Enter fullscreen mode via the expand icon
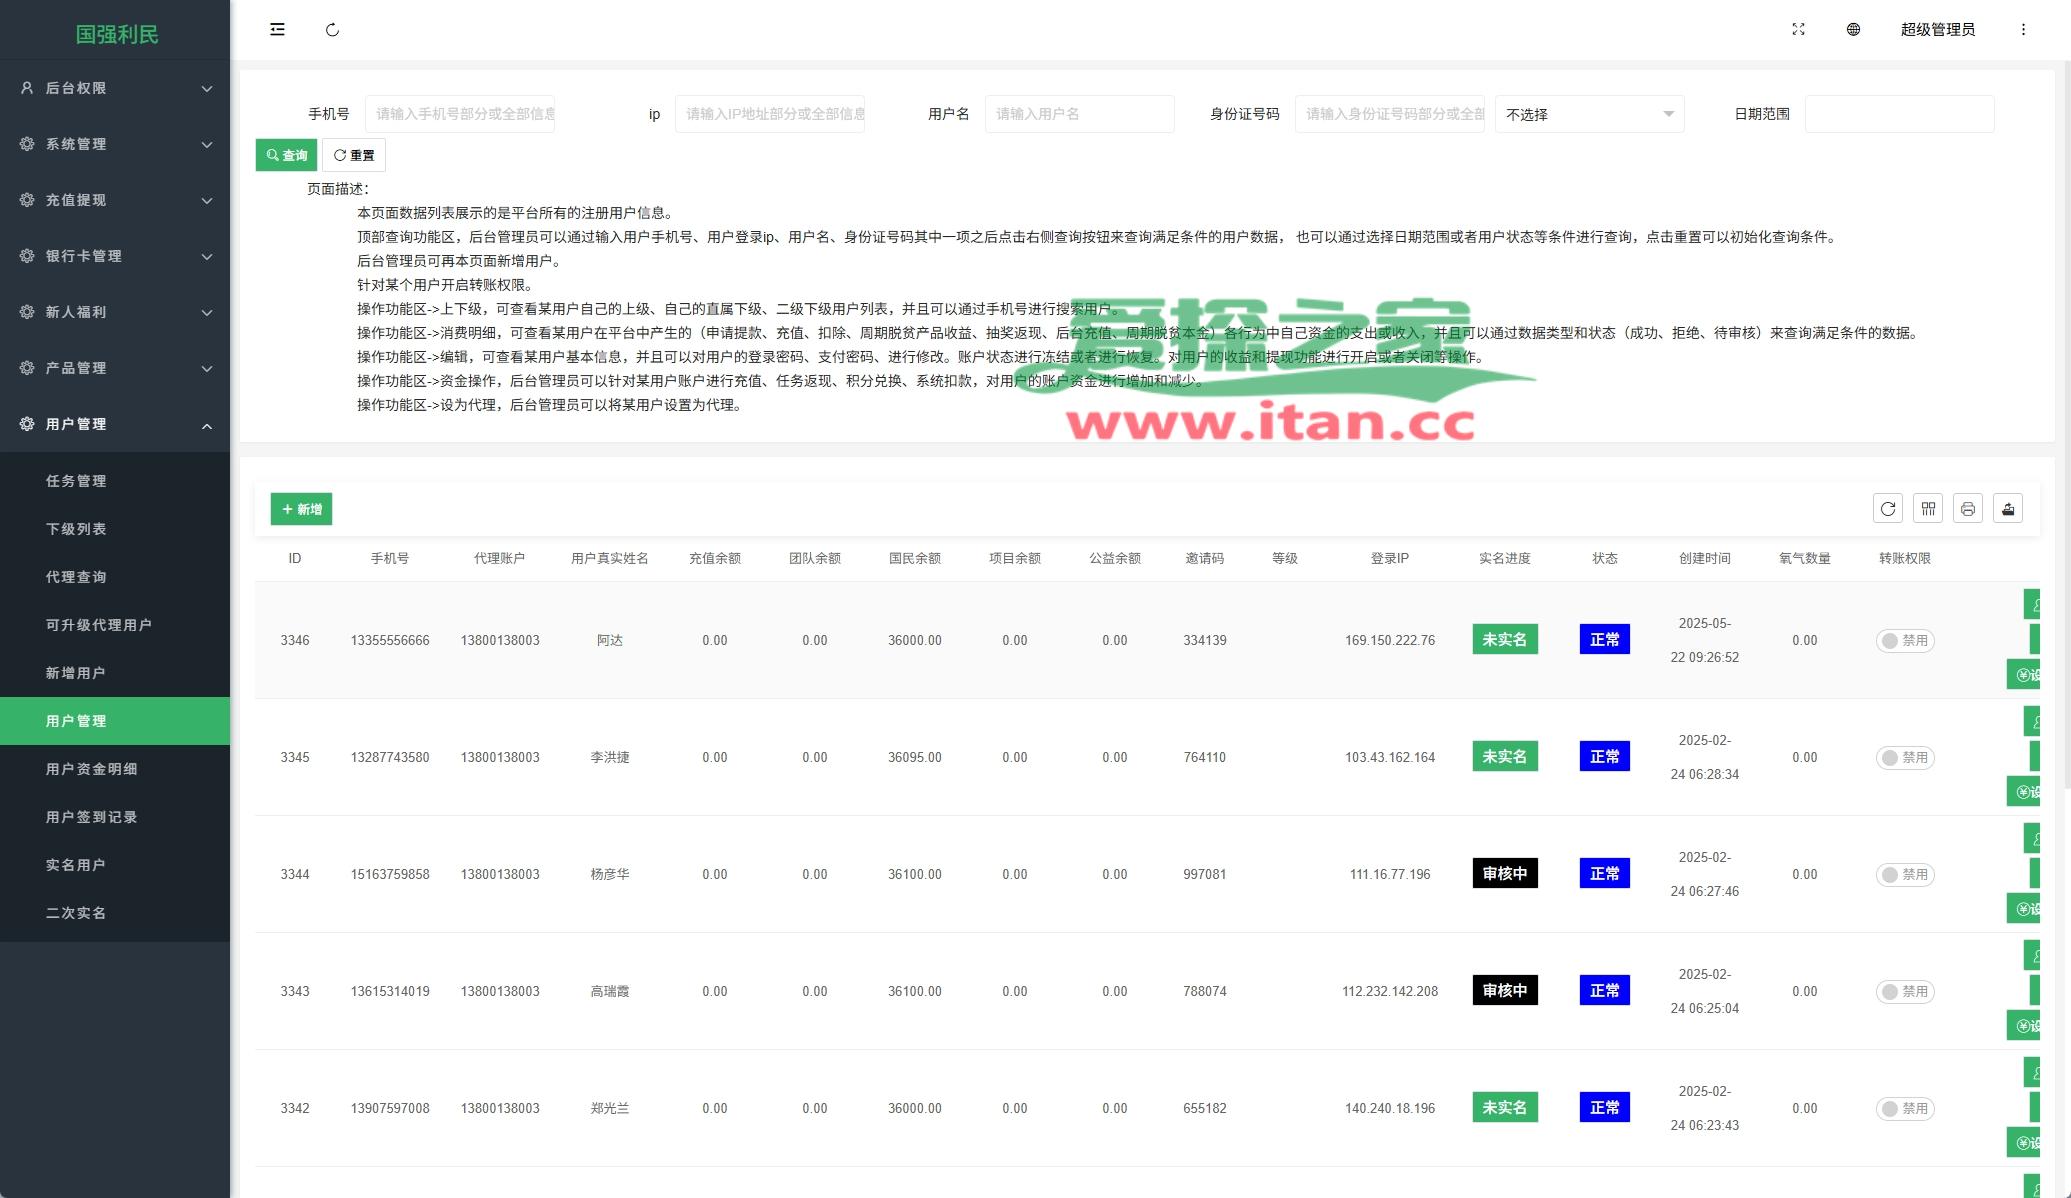This screenshot has height=1198, width=2071. click(1798, 30)
